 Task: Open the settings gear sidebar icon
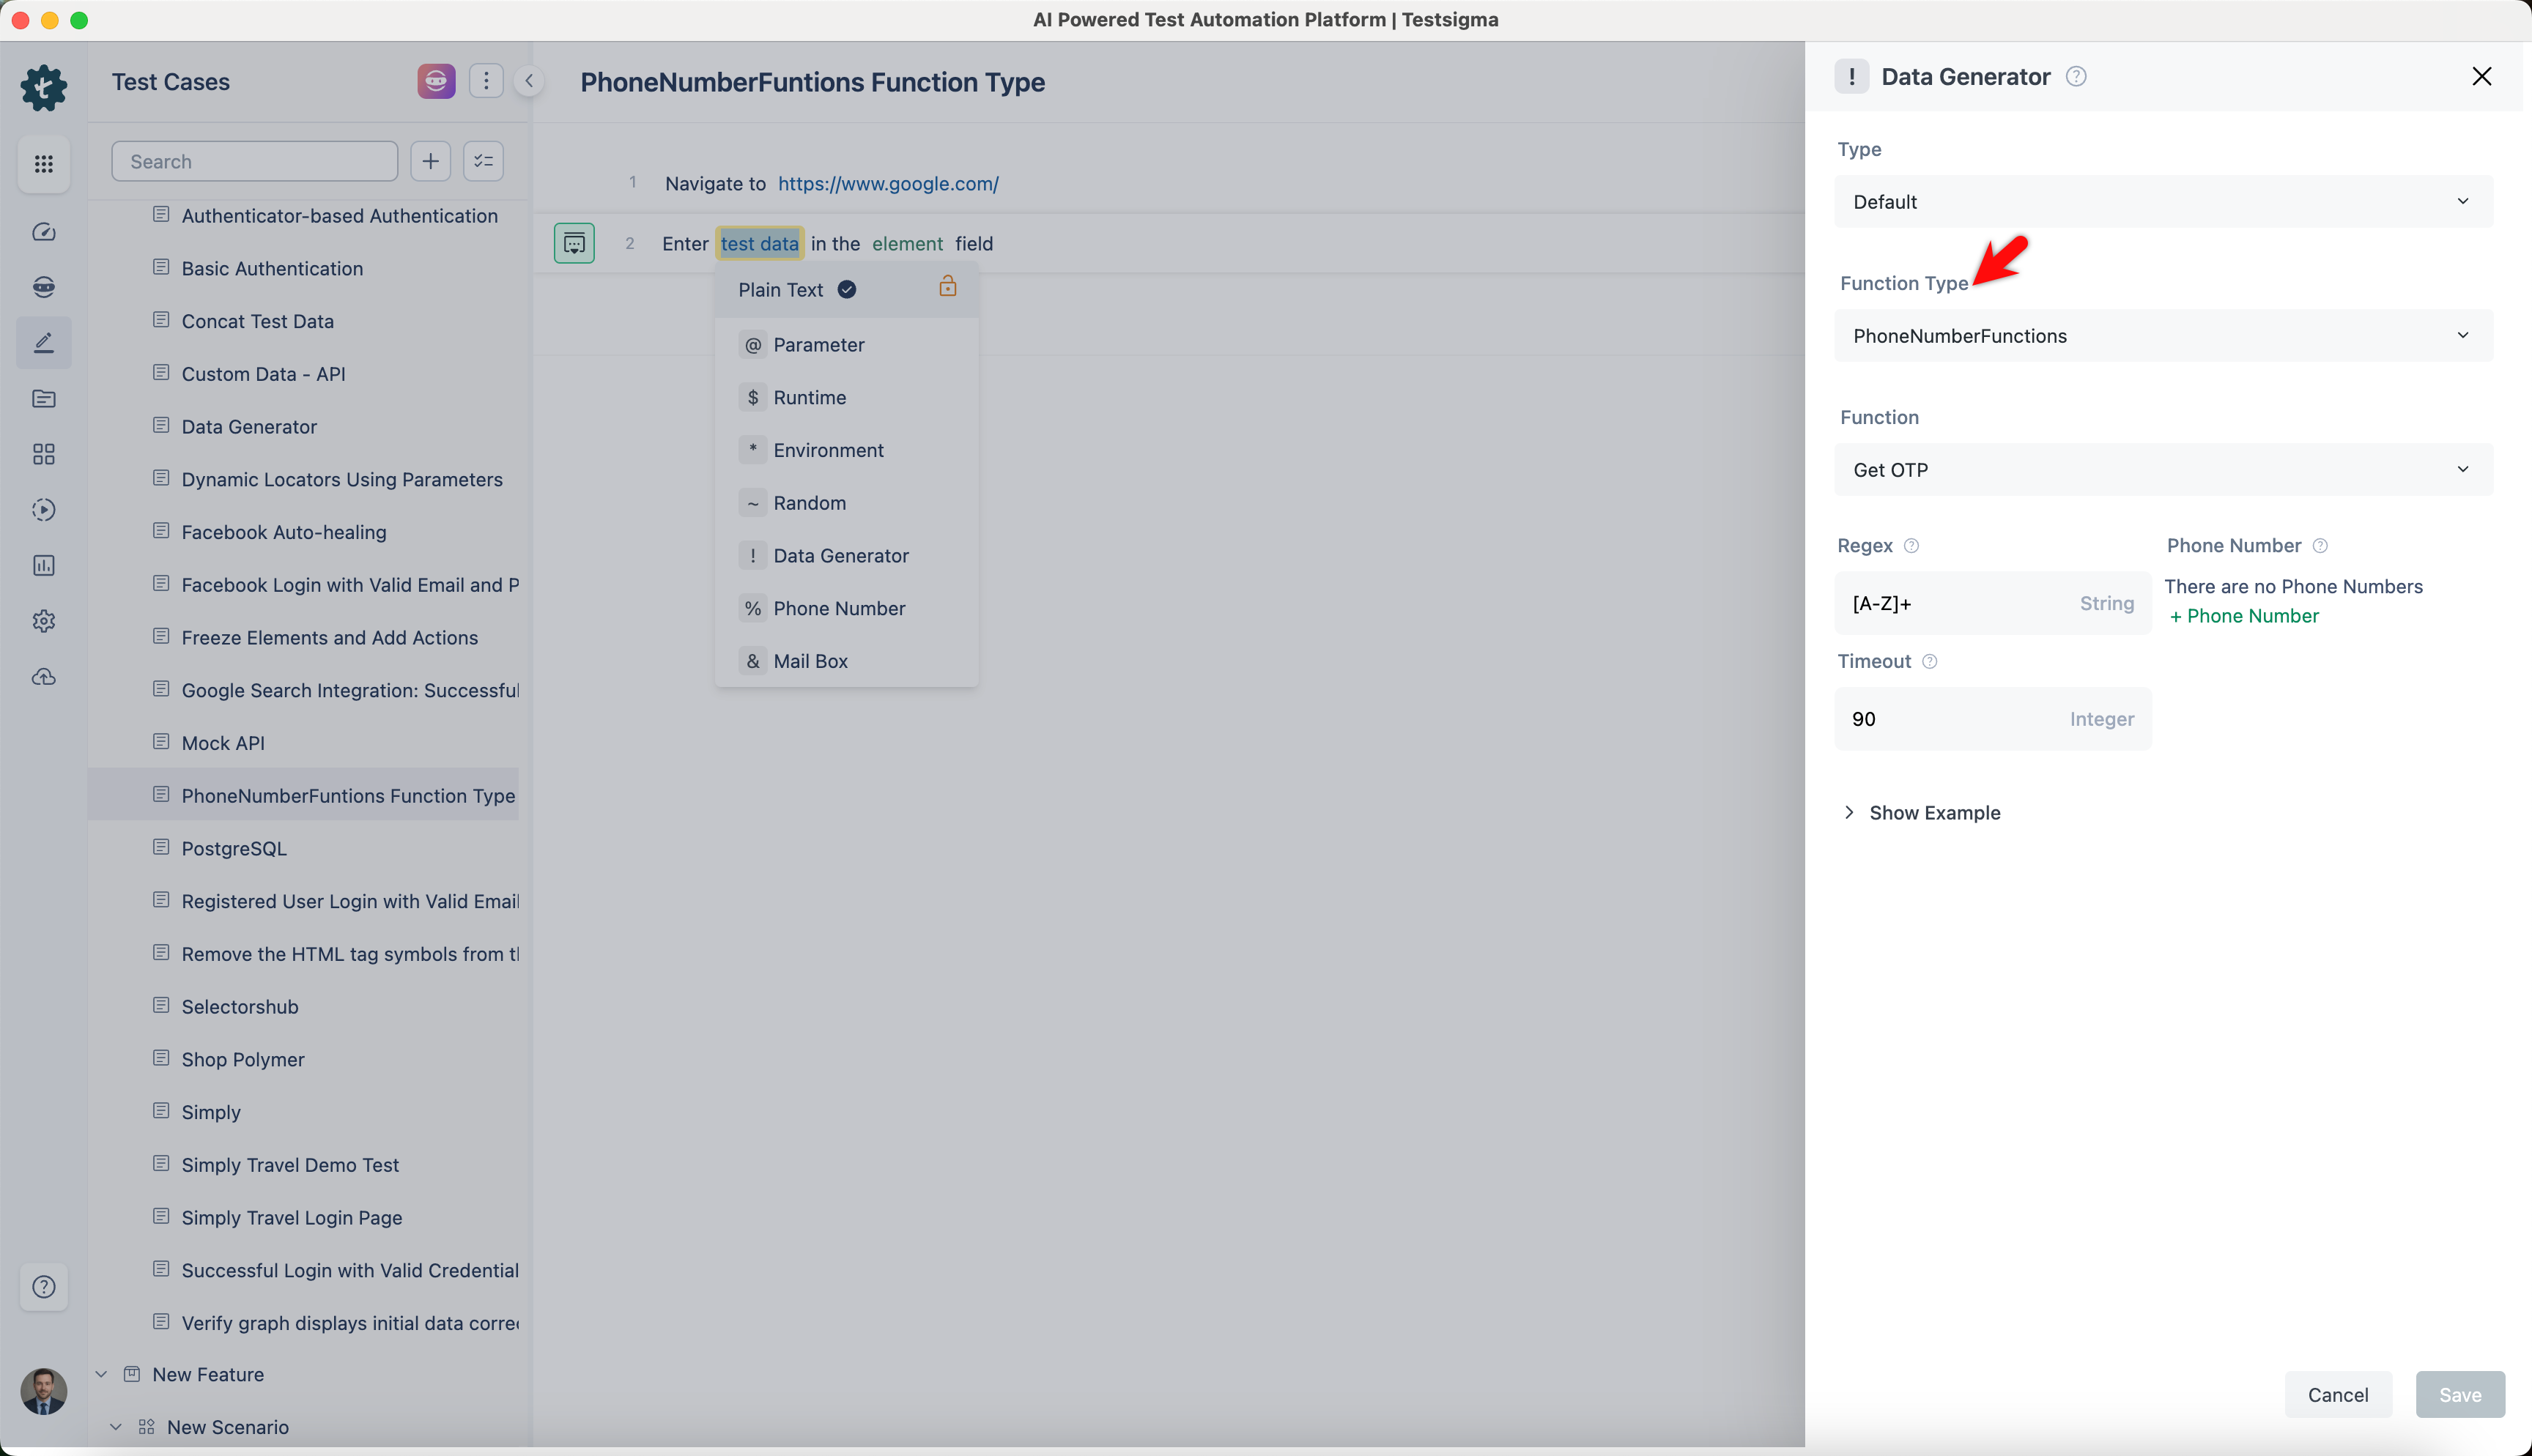coord(43,621)
